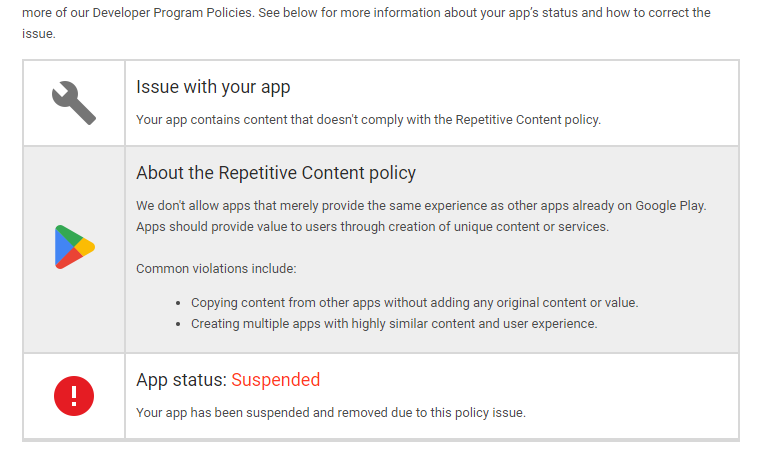Click the line about unique content or services
This screenshot has height=452, width=758.
tap(372, 227)
